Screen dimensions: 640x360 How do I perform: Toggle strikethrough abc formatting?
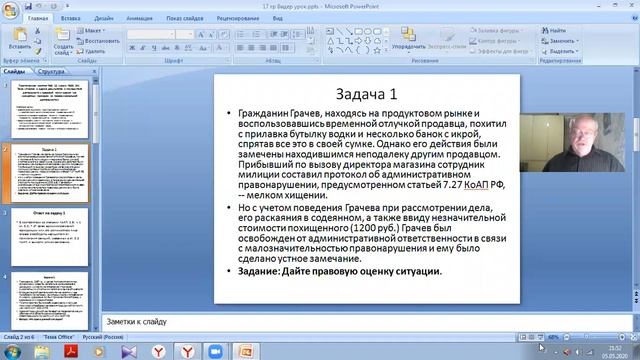coord(165,48)
